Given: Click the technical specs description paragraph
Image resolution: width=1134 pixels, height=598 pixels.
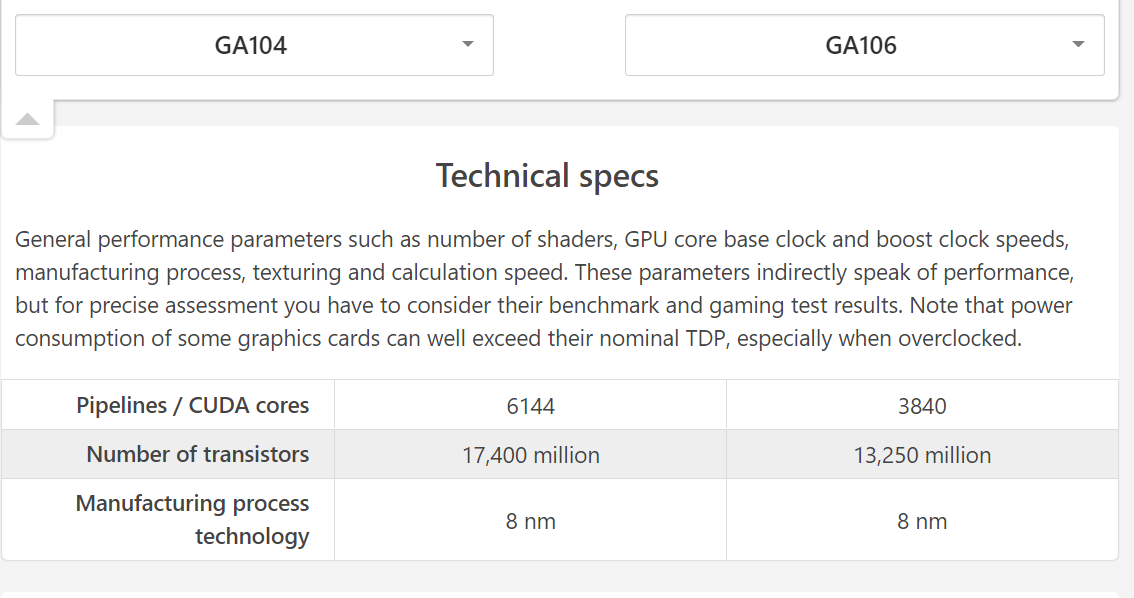Looking at the screenshot, I should point(545,289).
